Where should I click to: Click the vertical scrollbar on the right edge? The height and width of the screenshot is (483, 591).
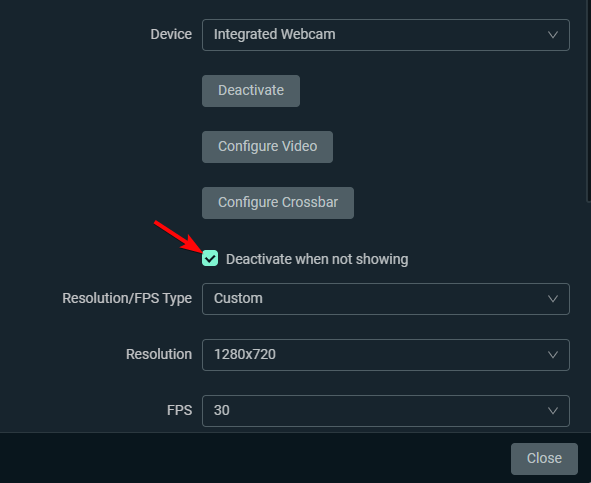pos(588,101)
